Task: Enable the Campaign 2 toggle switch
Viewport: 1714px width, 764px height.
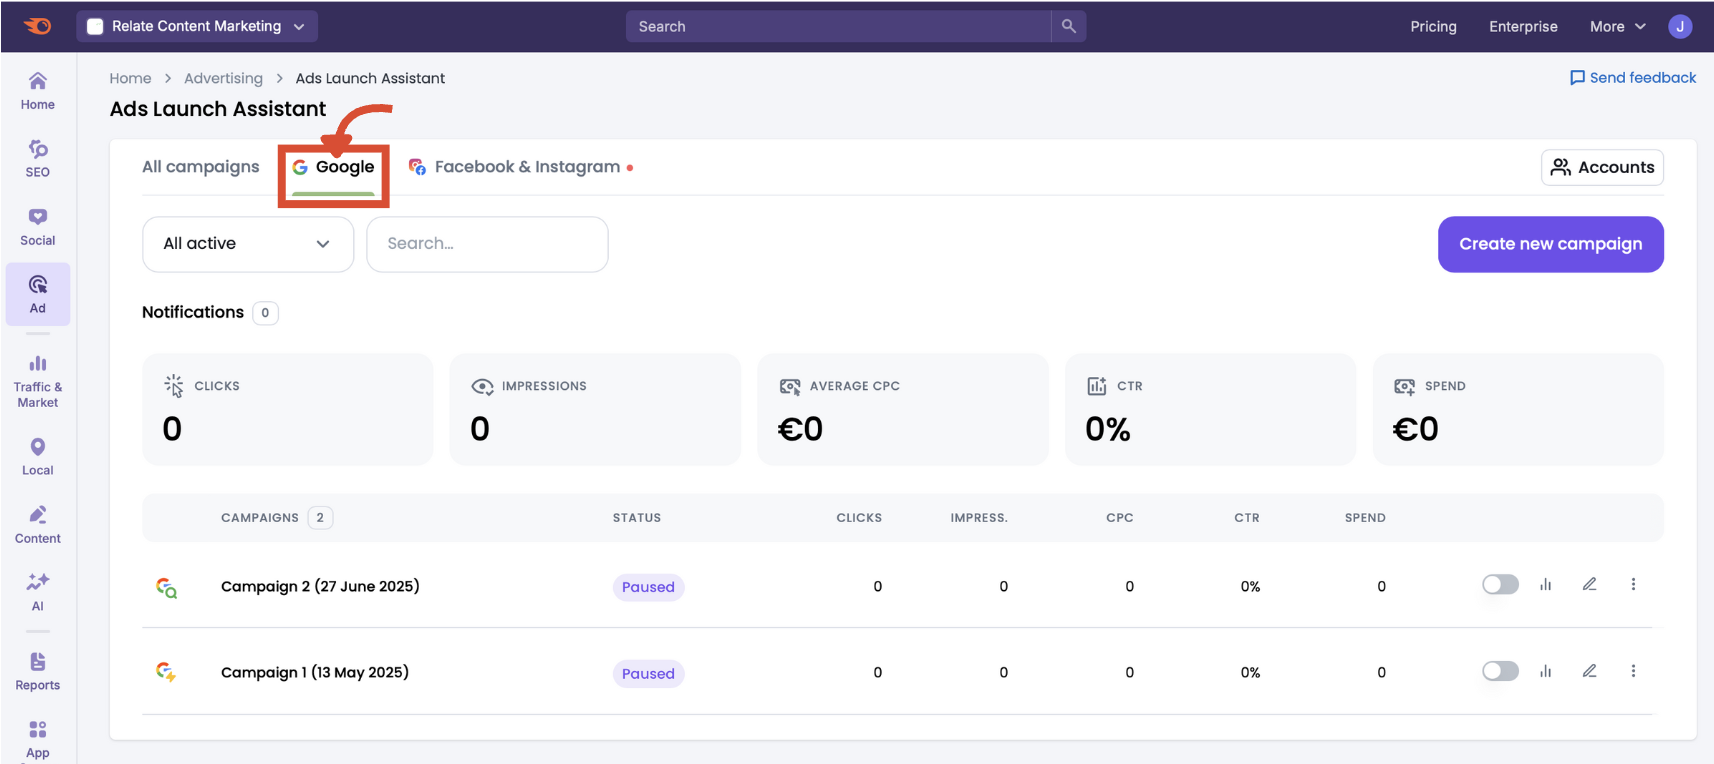Action: (1499, 585)
